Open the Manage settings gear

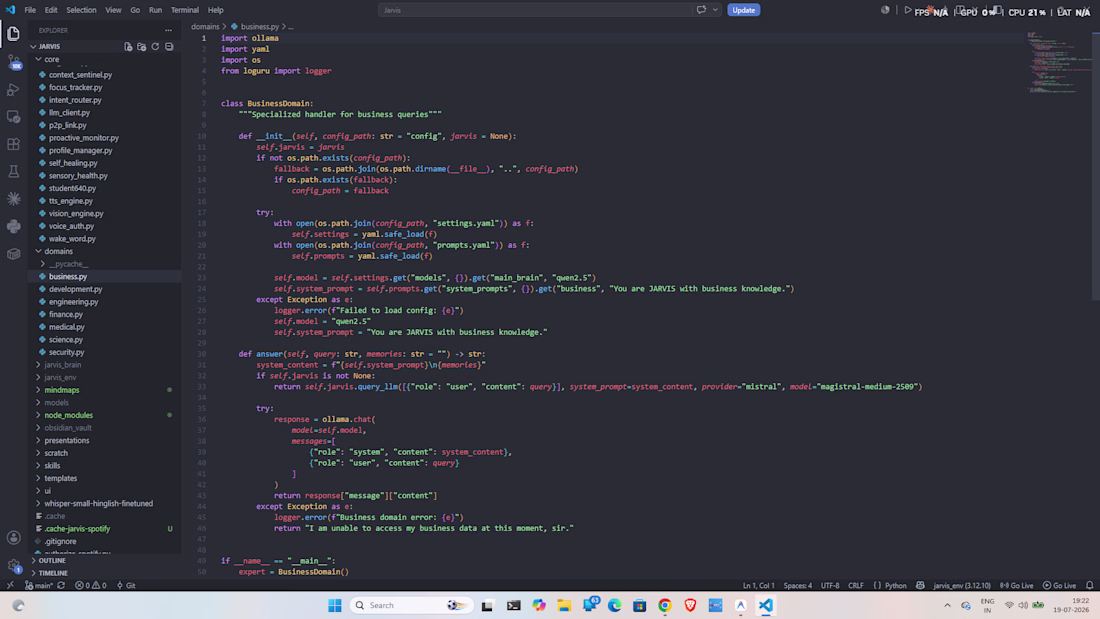coord(13,566)
